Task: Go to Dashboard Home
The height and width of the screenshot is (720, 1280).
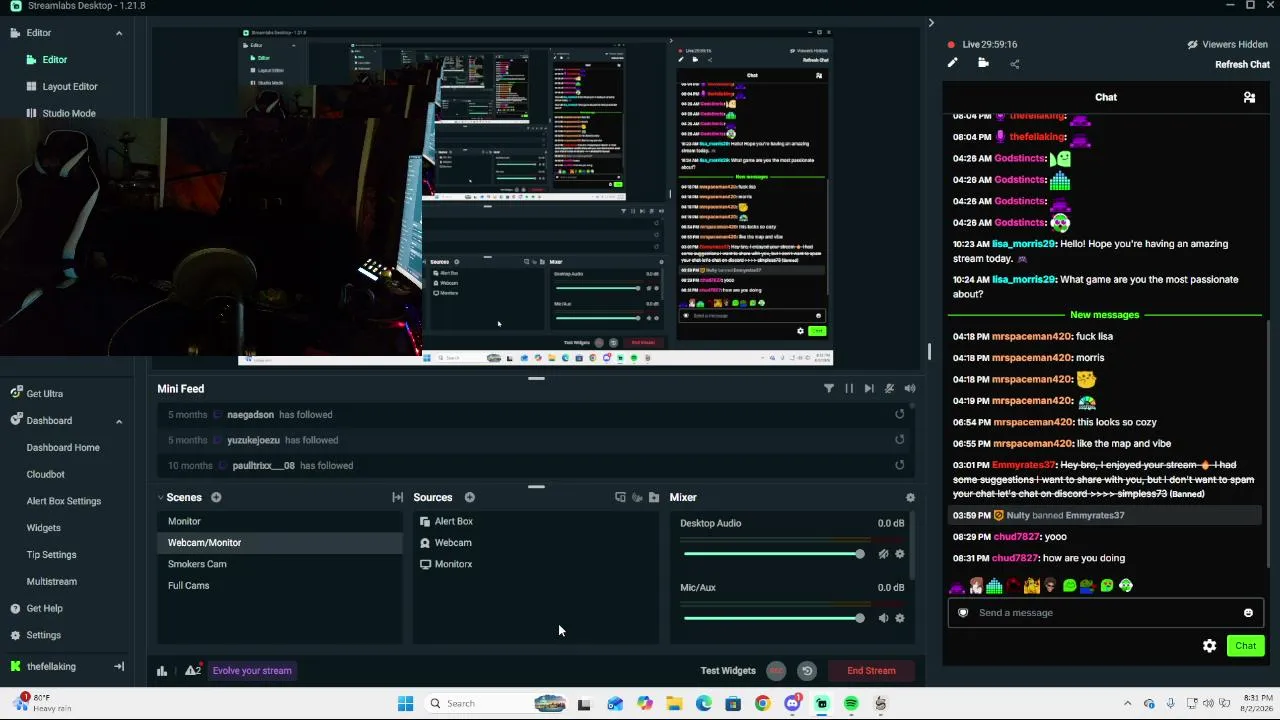Action: coord(63,447)
